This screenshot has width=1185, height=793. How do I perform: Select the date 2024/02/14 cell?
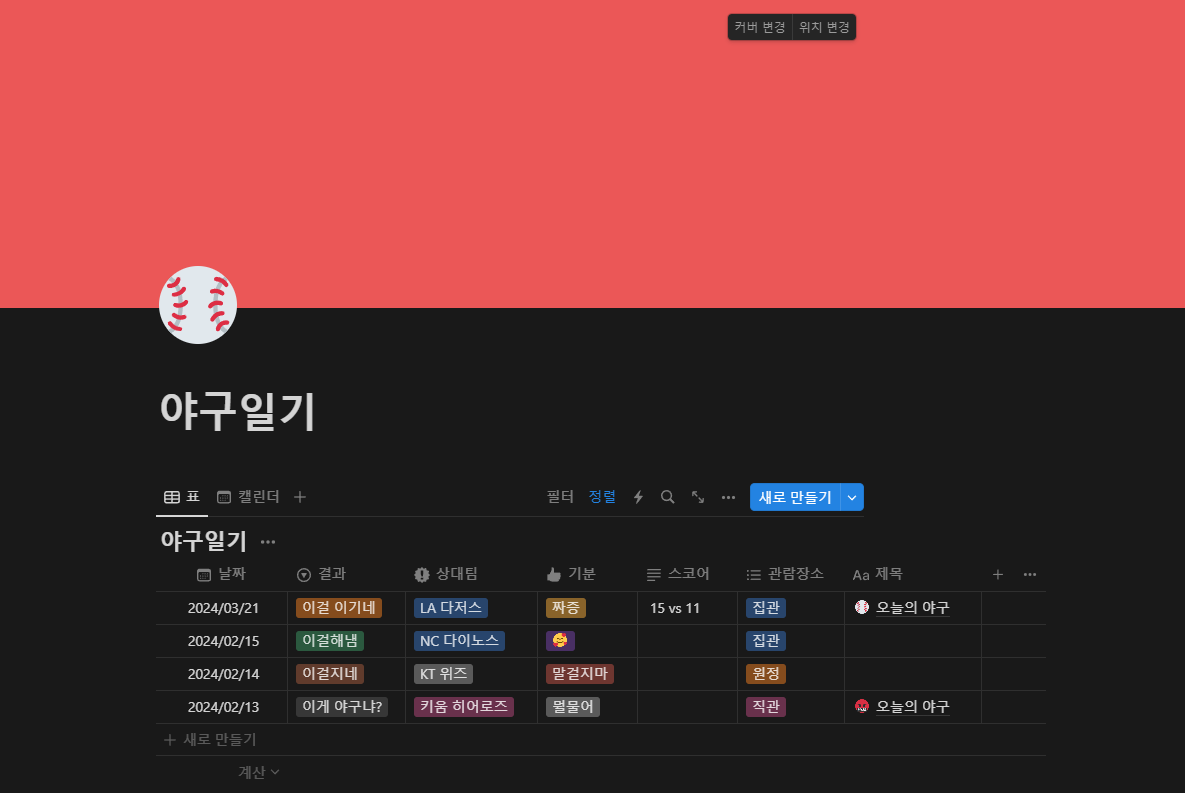coord(223,674)
